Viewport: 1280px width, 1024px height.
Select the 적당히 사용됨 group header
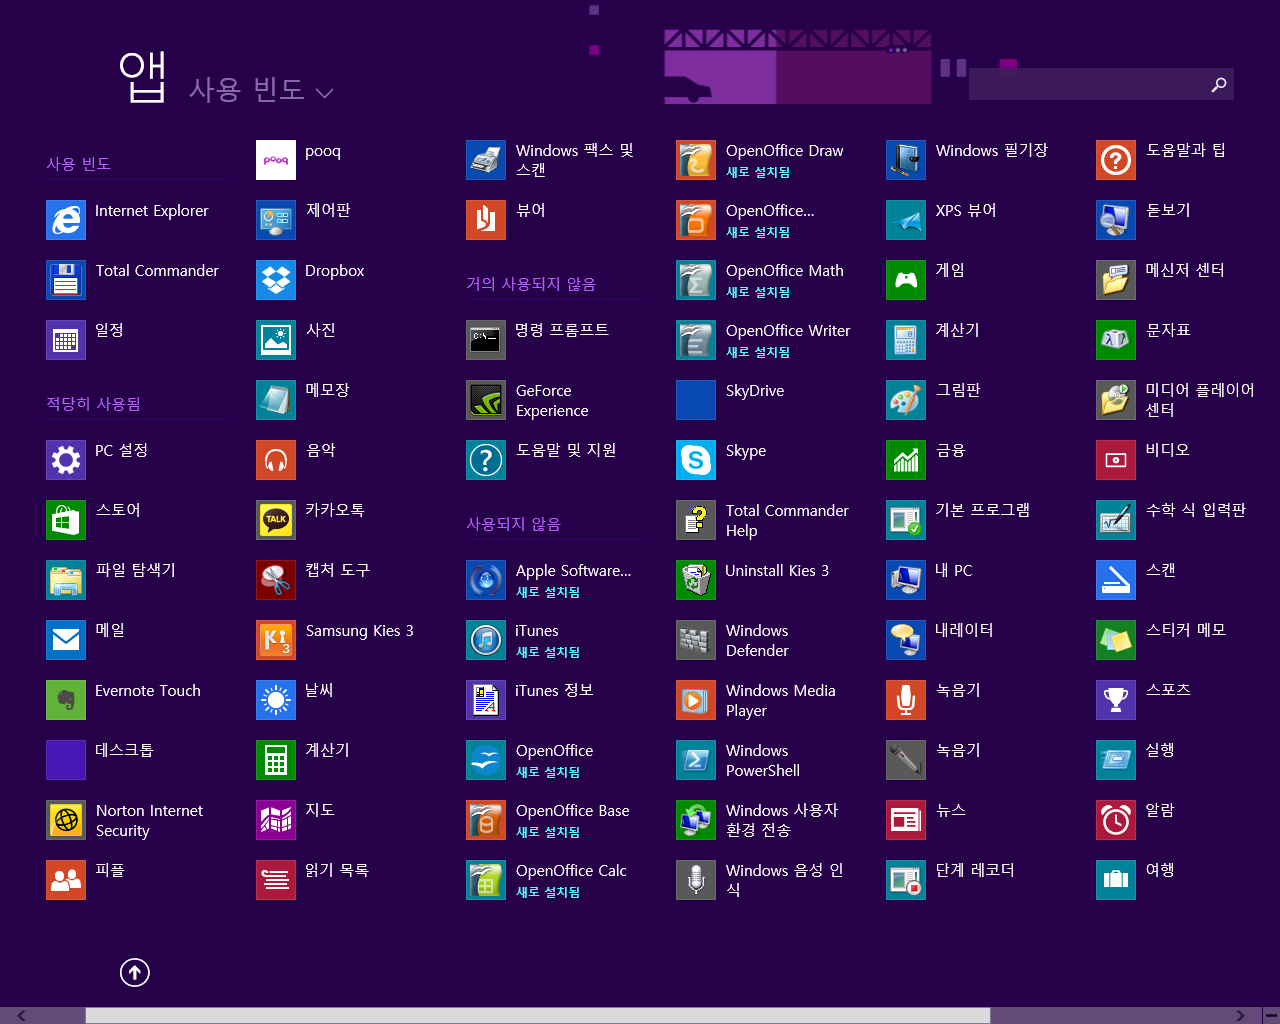93,404
